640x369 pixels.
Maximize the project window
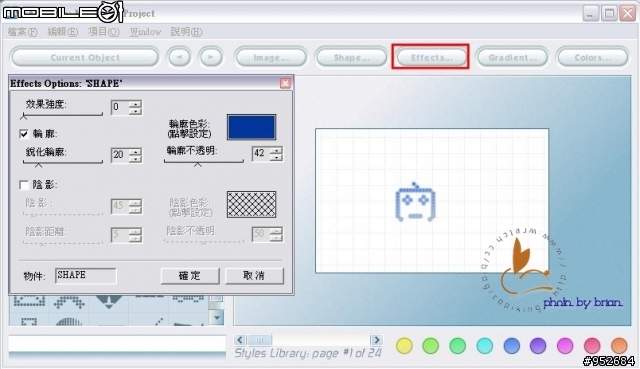tap(609, 13)
